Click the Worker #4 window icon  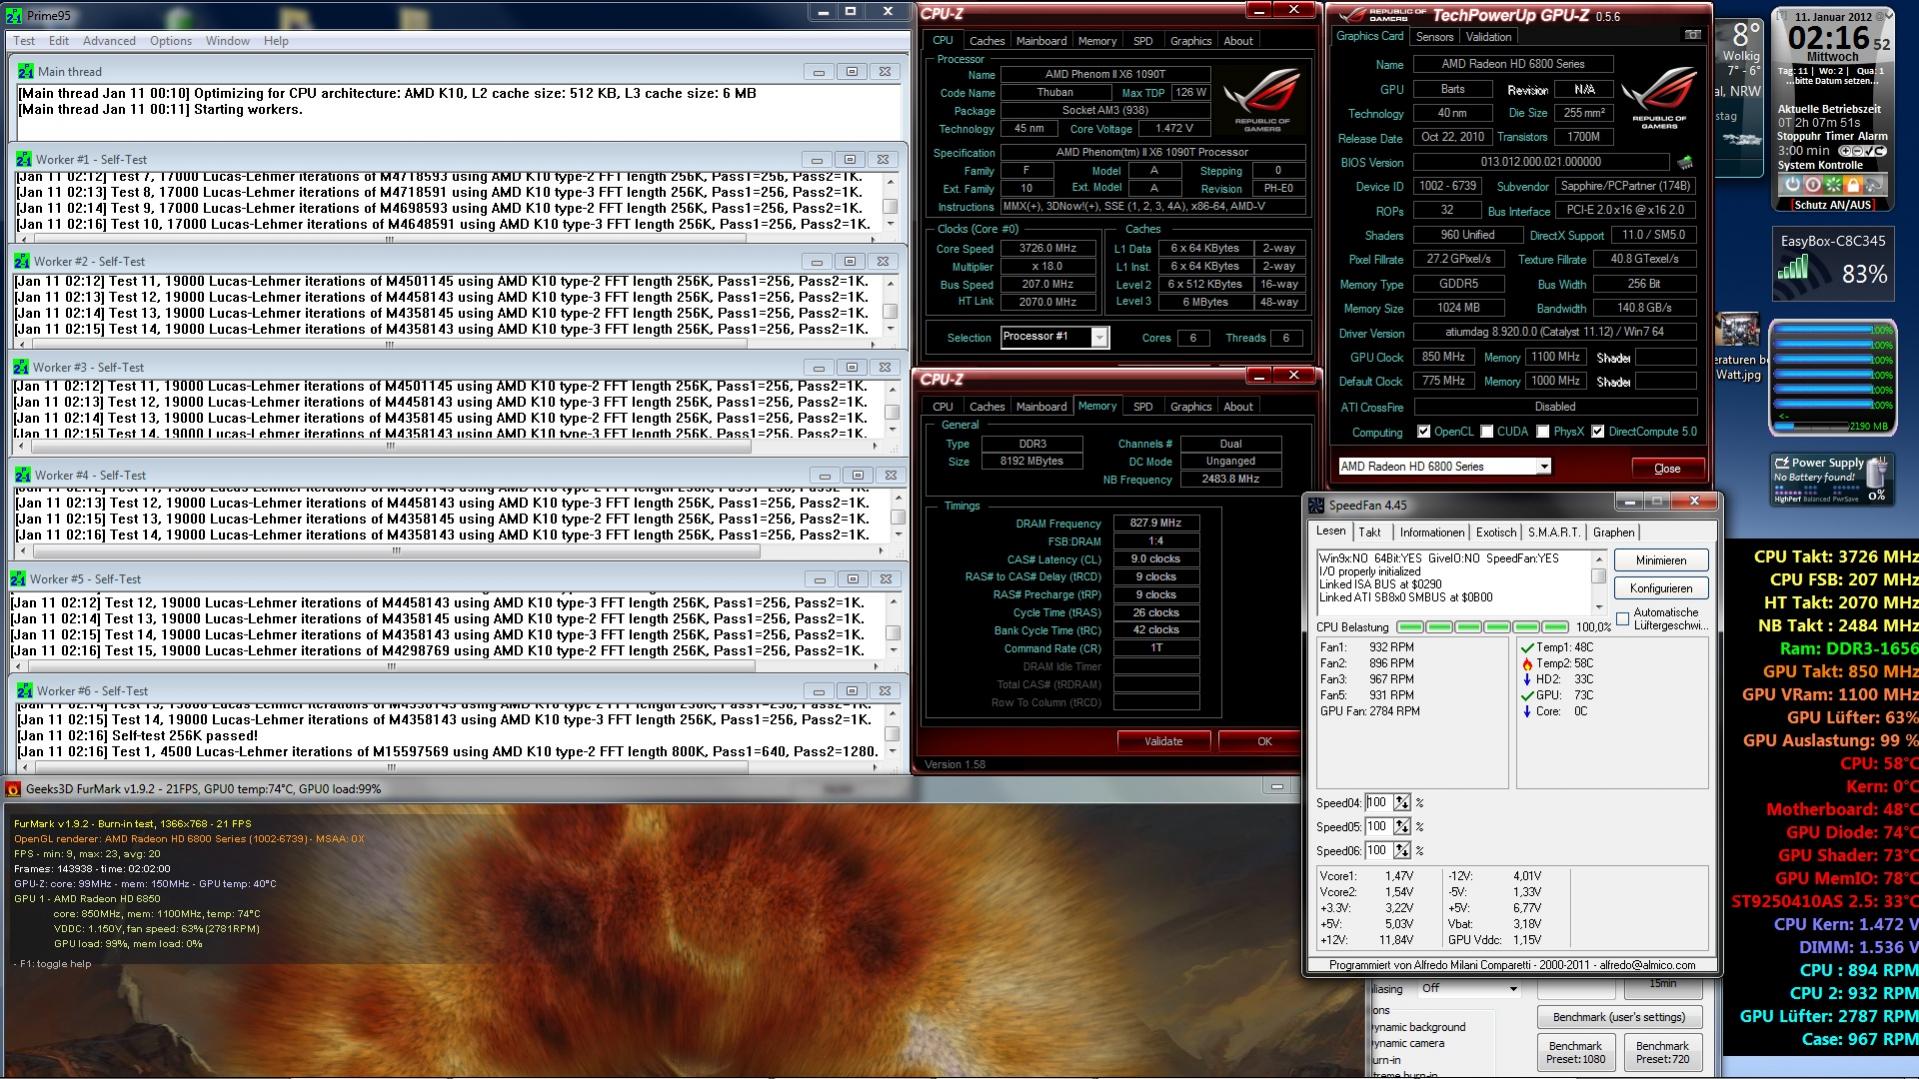pyautogui.click(x=23, y=475)
